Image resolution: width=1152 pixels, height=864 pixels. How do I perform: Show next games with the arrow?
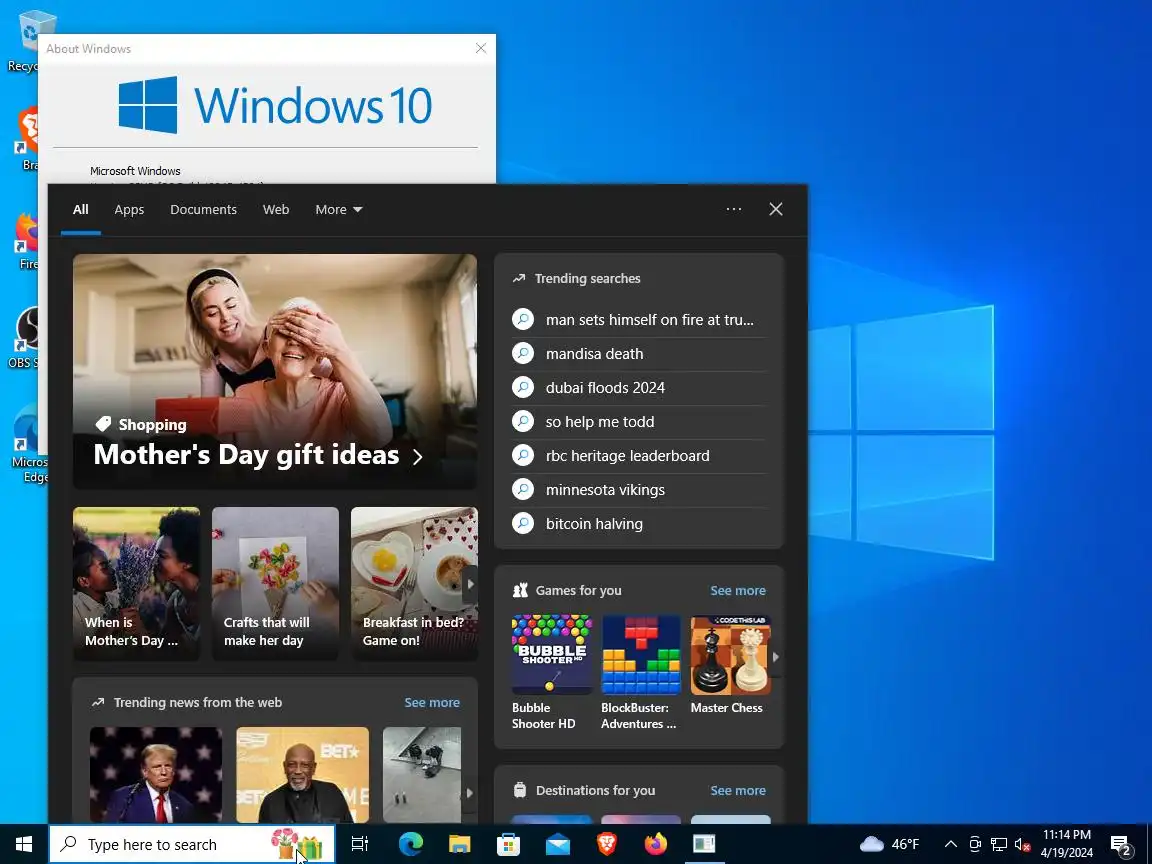(x=775, y=657)
